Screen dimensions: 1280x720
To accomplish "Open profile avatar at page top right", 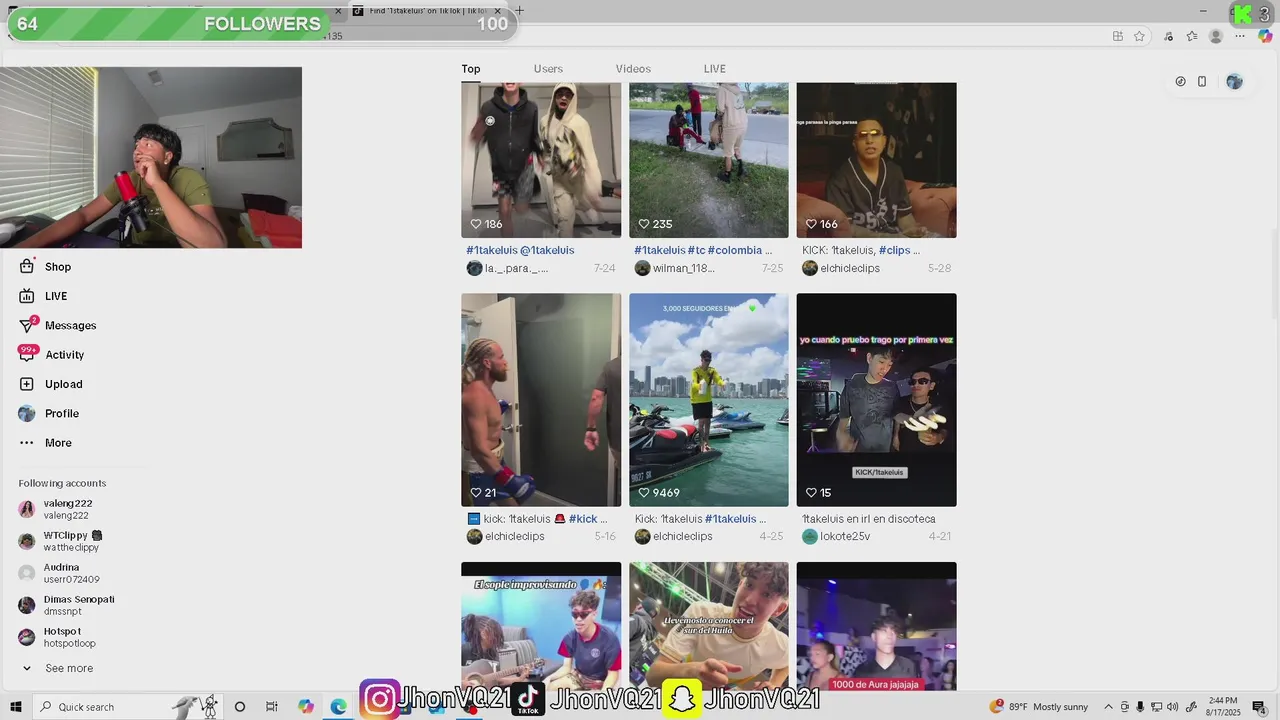I will (1234, 82).
